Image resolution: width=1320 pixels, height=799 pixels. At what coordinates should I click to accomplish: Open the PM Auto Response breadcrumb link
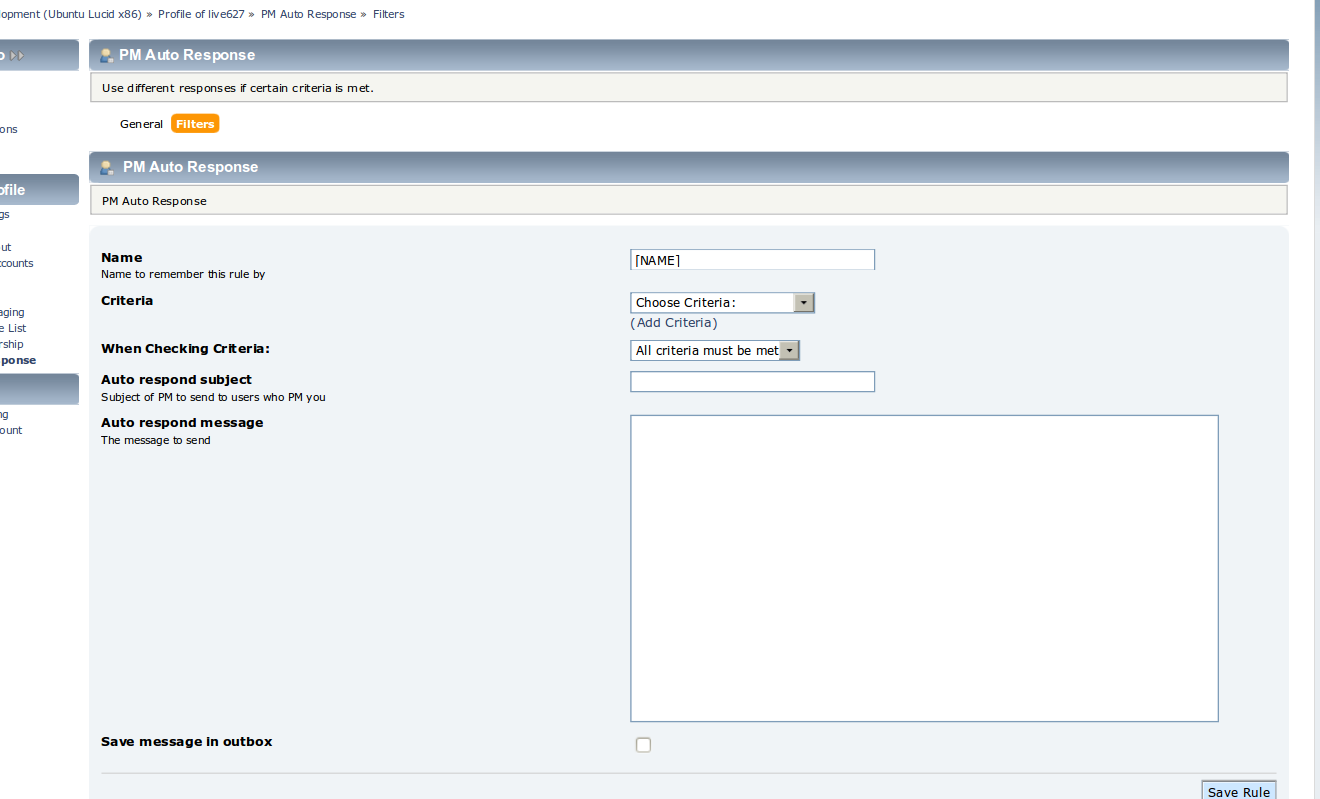click(308, 14)
